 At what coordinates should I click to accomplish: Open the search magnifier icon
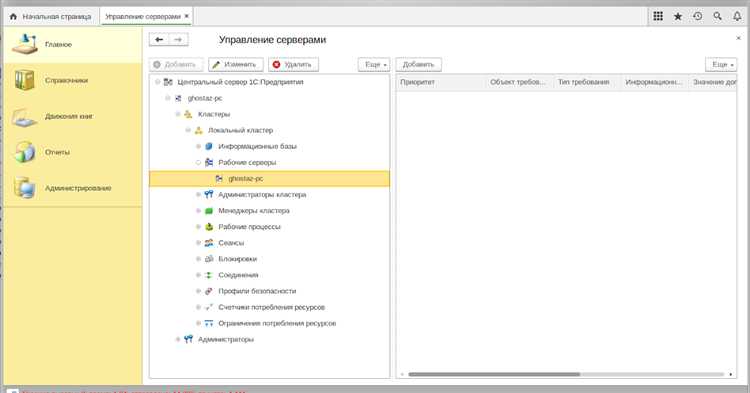tap(717, 16)
